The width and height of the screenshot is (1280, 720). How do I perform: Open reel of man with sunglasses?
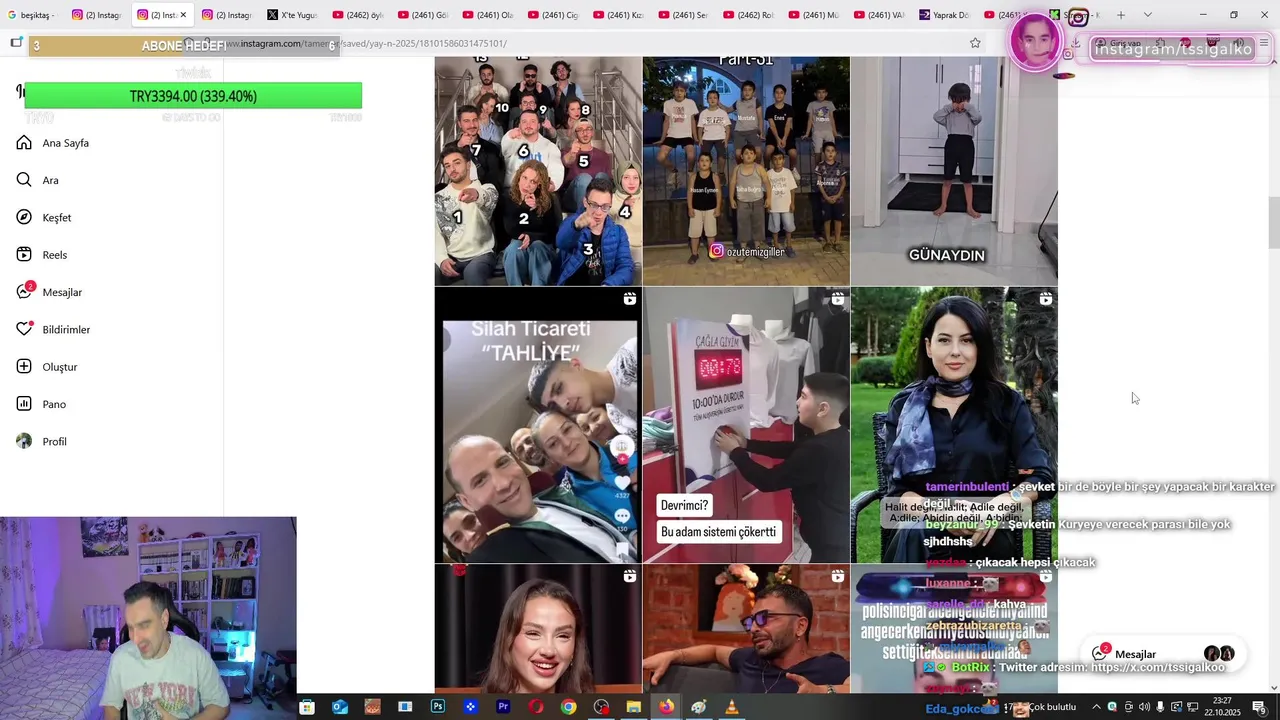(746, 629)
